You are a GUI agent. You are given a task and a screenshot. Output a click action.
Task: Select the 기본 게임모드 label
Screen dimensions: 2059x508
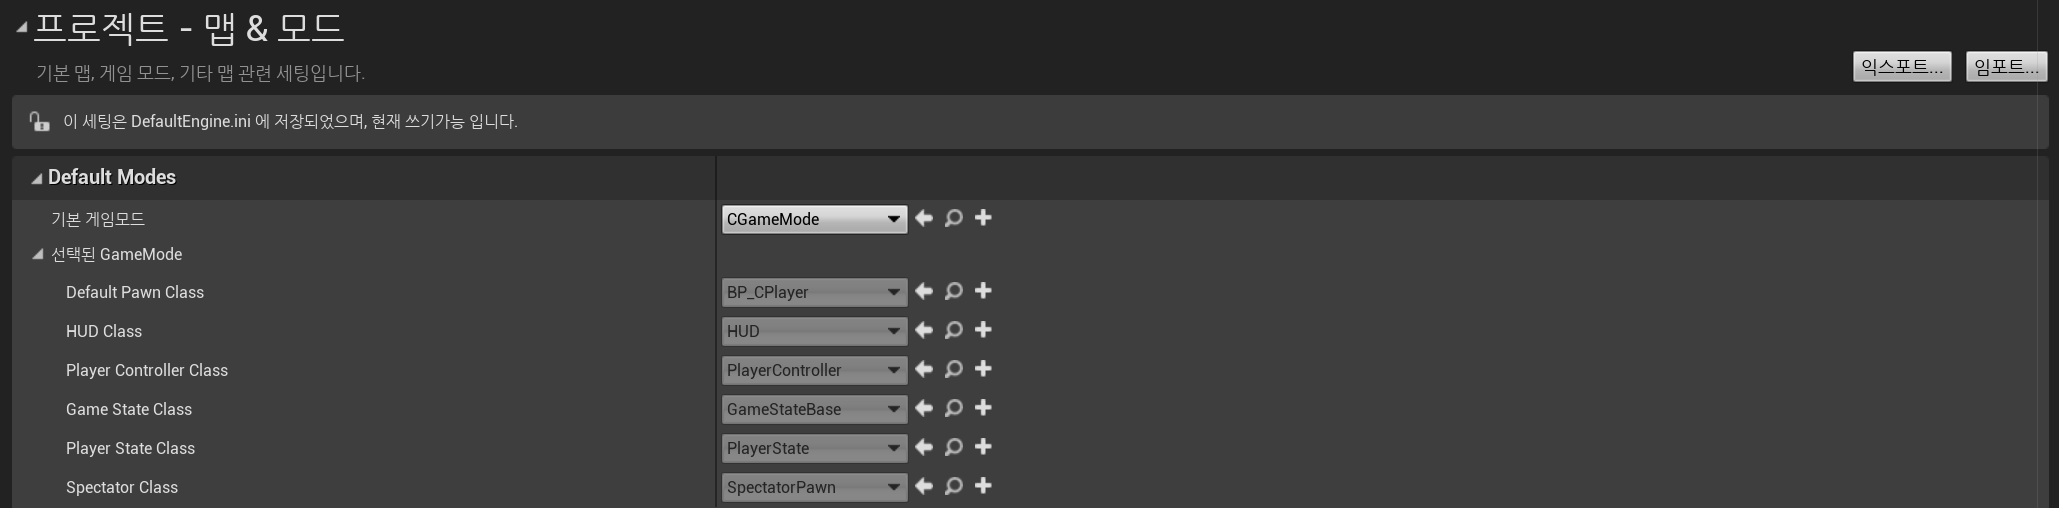(98, 219)
